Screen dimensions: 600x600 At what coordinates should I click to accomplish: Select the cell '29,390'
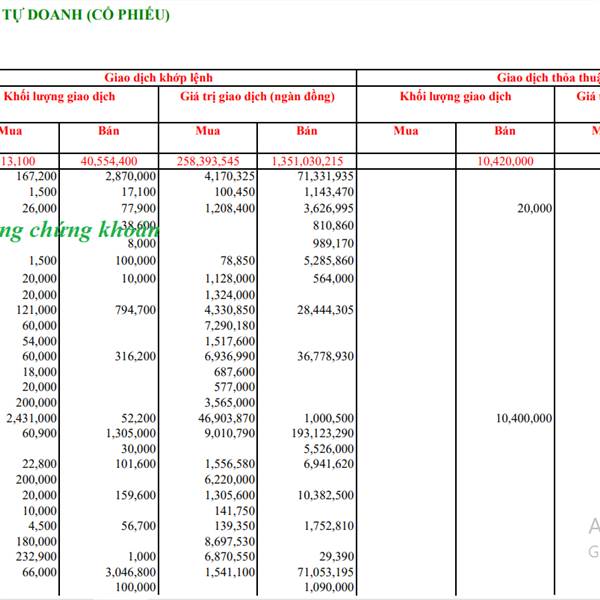(337, 556)
